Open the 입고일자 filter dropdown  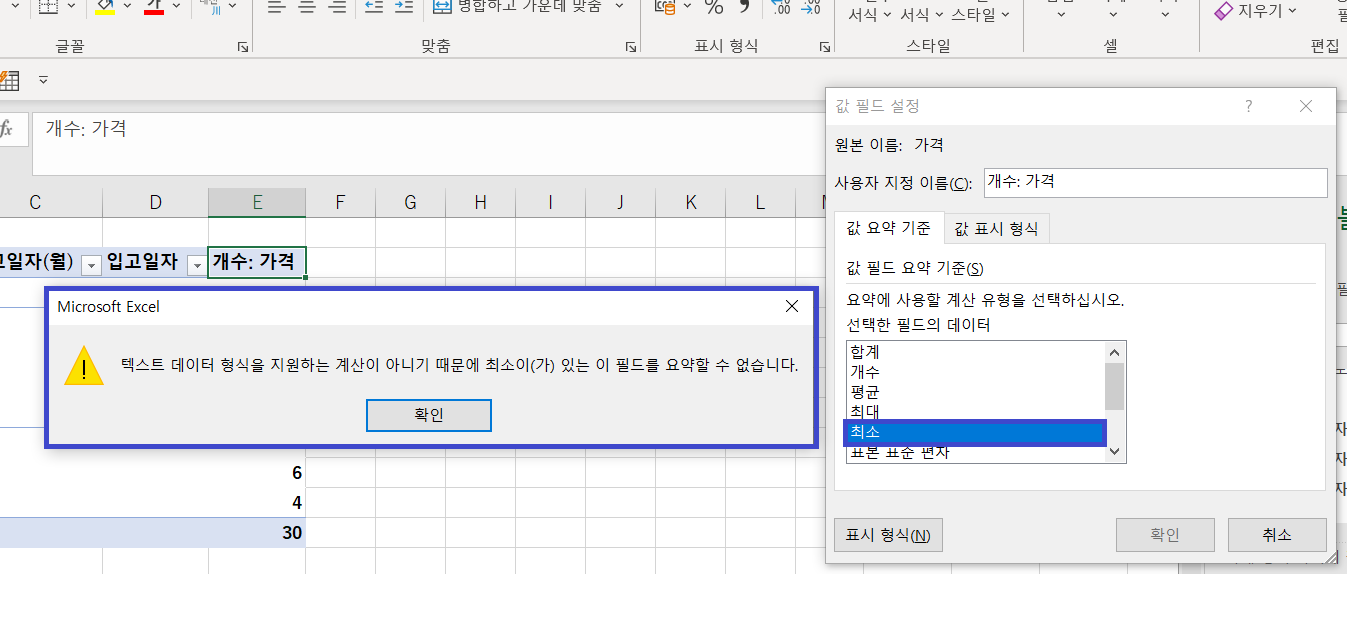pyautogui.click(x=197, y=264)
